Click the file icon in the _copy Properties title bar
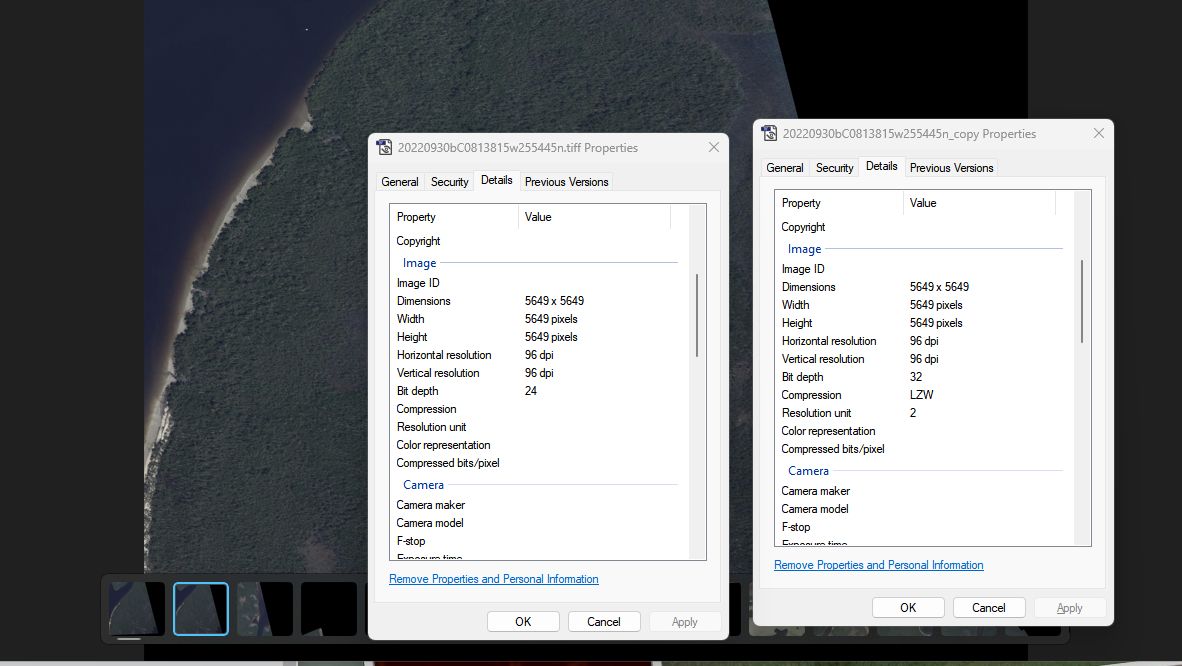Screen dimensions: 1182x666 pyautogui.click(x=769, y=134)
